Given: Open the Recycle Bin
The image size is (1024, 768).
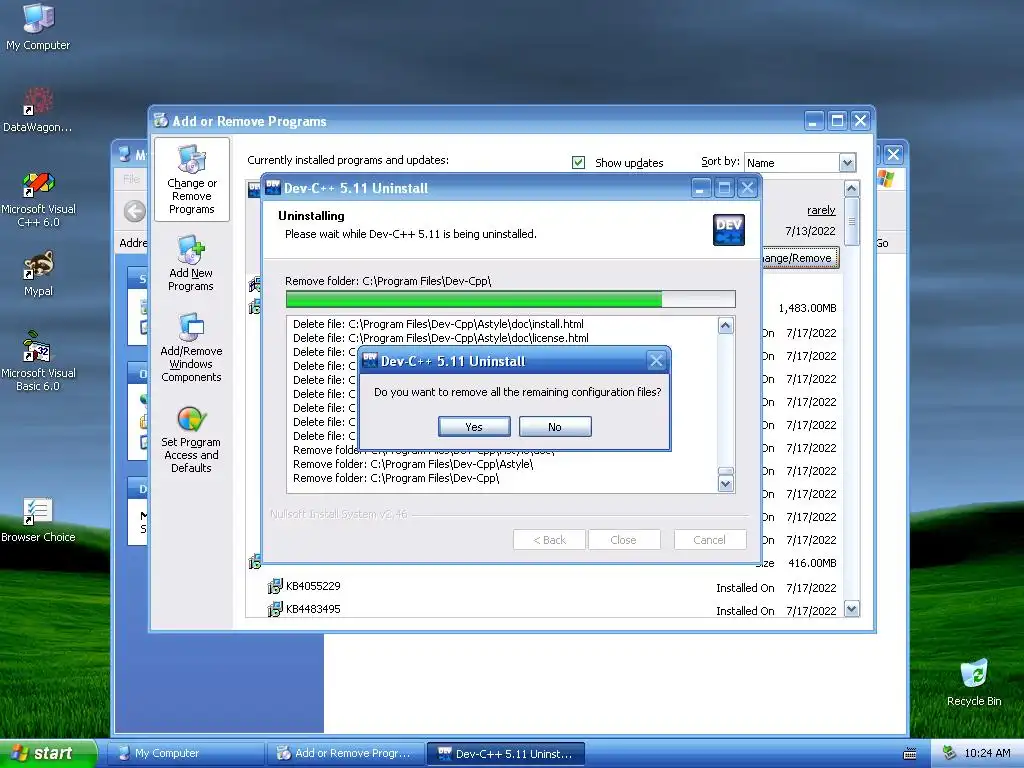Looking at the screenshot, I should tap(974, 683).
